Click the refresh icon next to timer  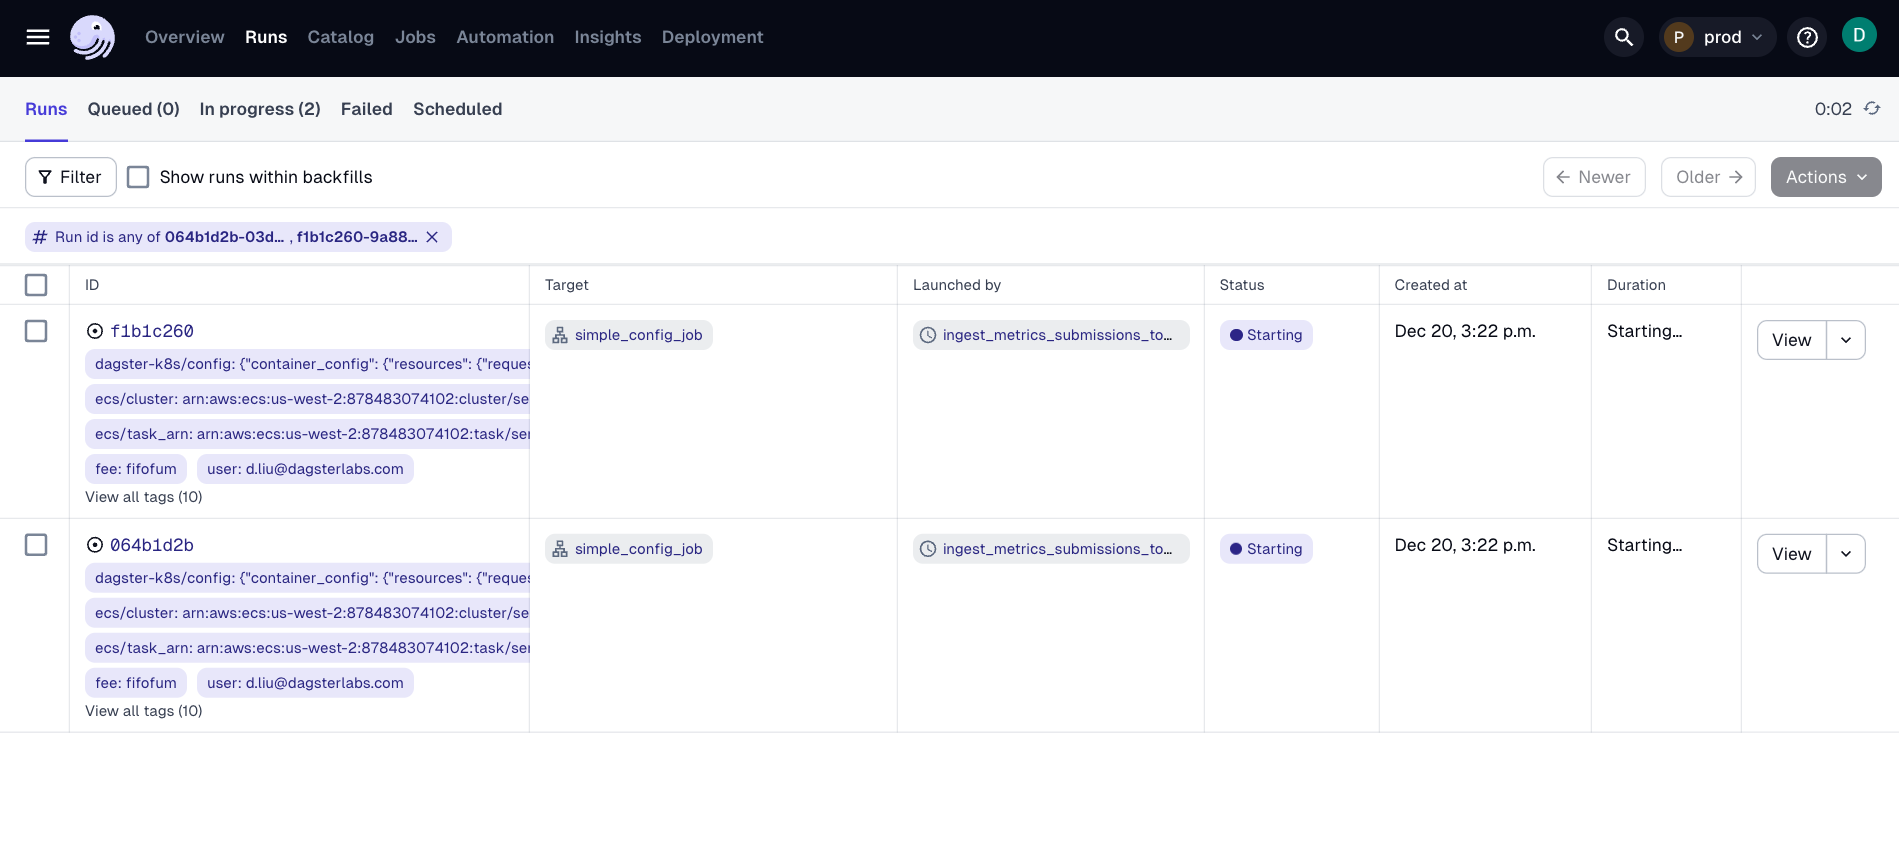point(1872,108)
